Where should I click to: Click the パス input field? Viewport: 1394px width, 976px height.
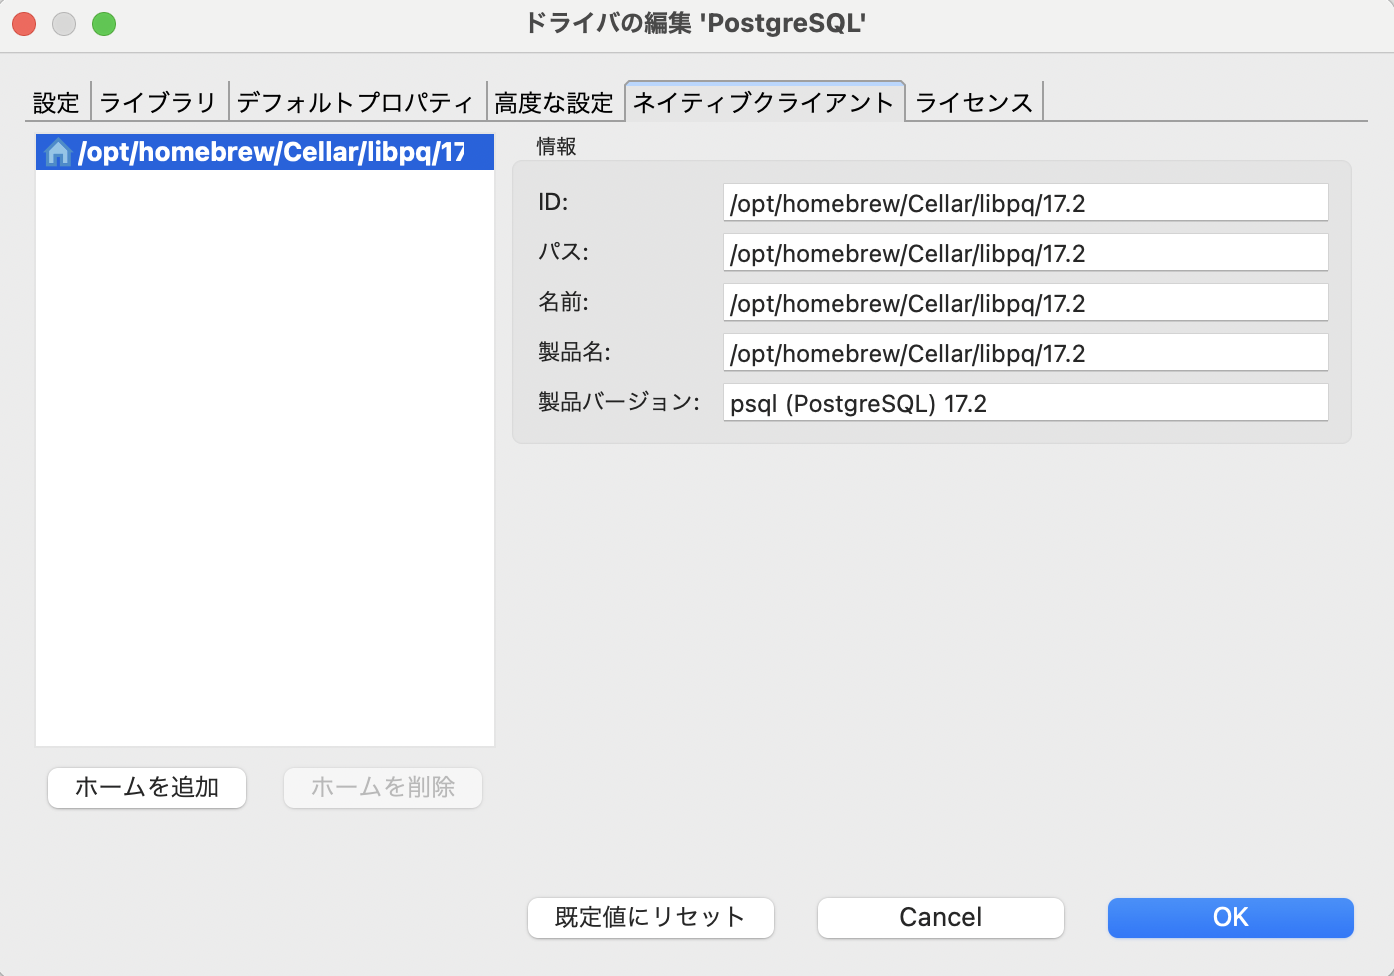pyautogui.click(x=1025, y=252)
